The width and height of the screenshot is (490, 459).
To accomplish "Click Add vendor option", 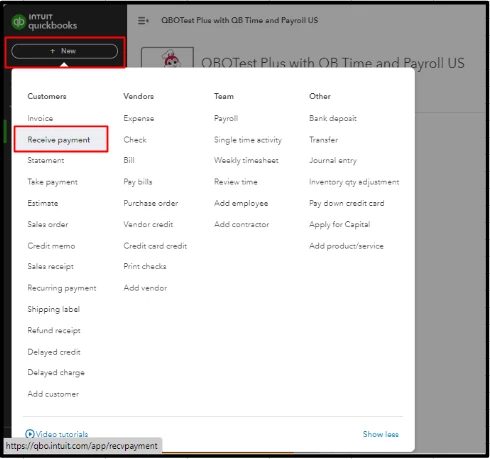I will [x=145, y=288].
